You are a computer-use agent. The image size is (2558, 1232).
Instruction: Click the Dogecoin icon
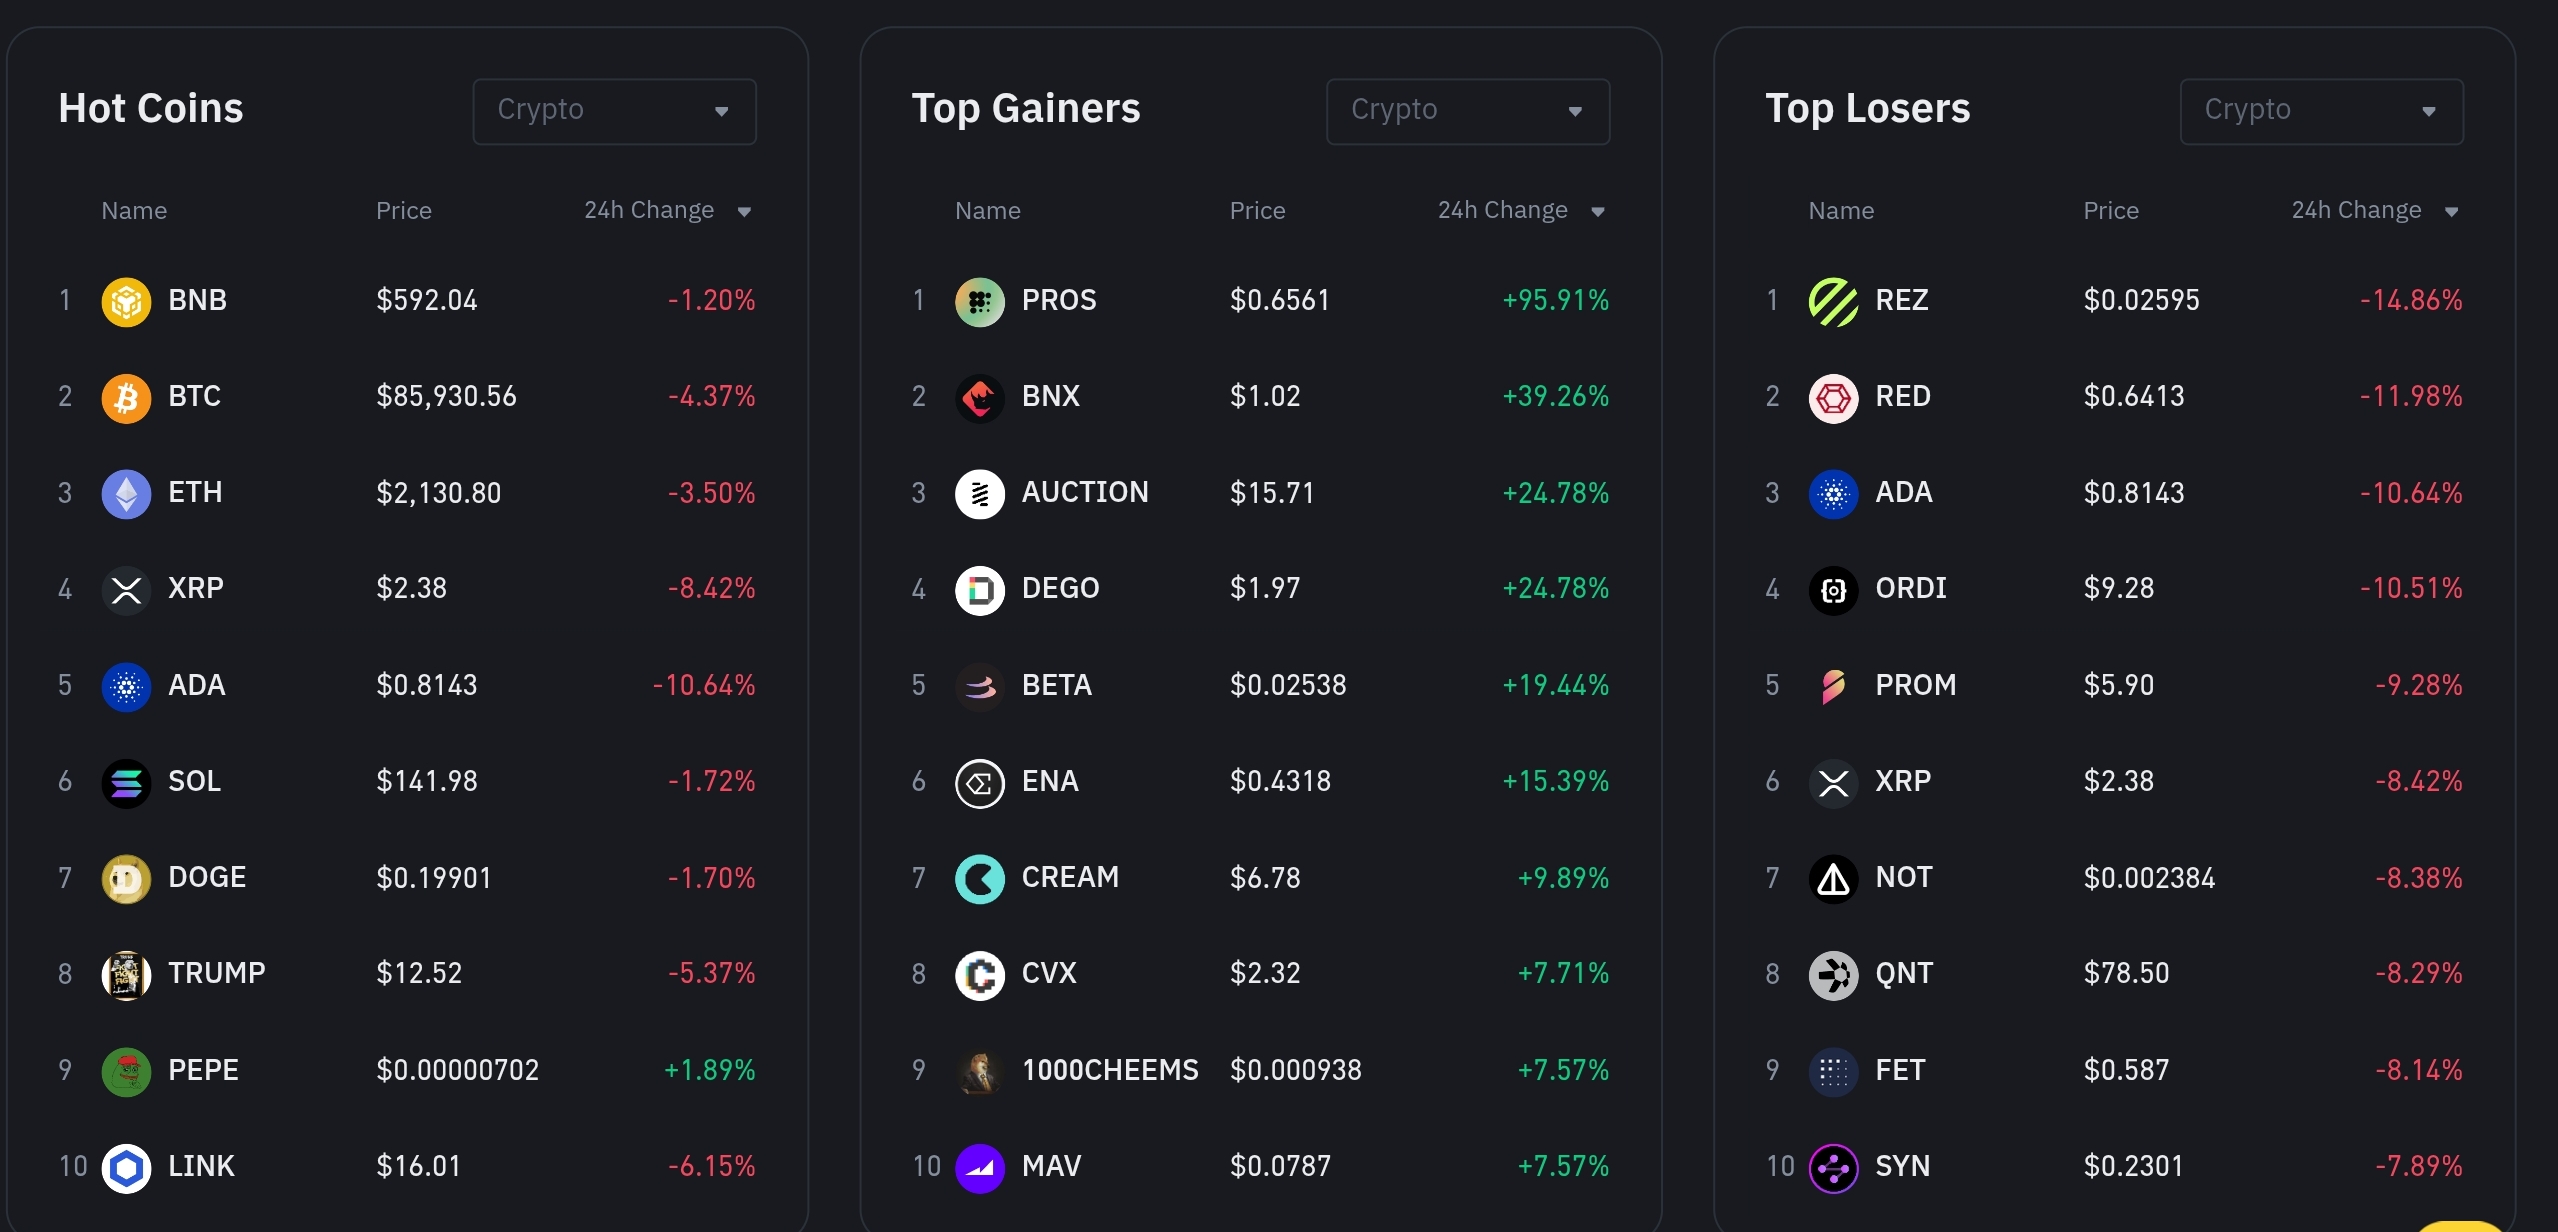126,878
